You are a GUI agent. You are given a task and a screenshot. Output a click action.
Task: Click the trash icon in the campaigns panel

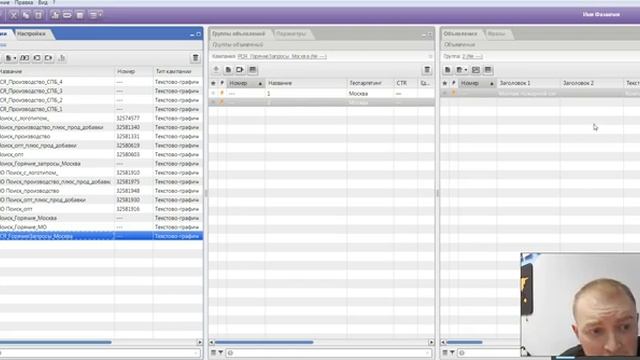[x=196, y=58]
